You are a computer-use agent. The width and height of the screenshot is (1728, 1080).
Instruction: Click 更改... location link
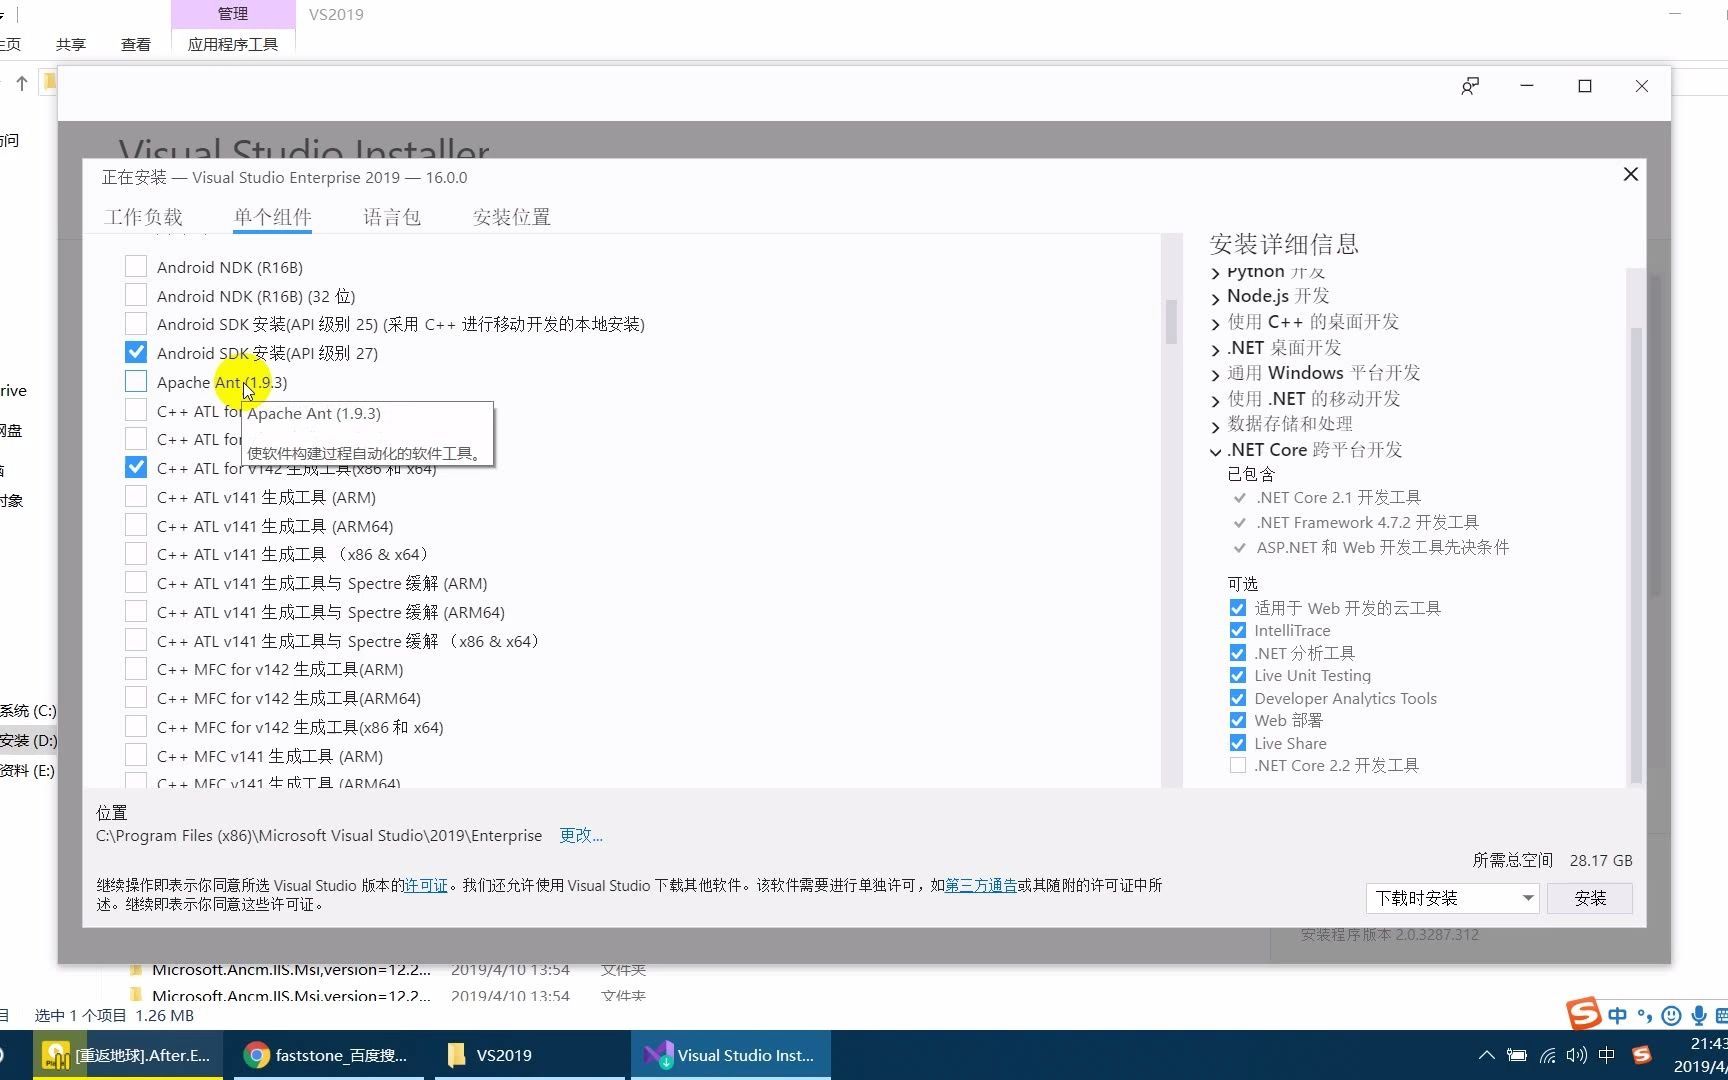click(581, 835)
